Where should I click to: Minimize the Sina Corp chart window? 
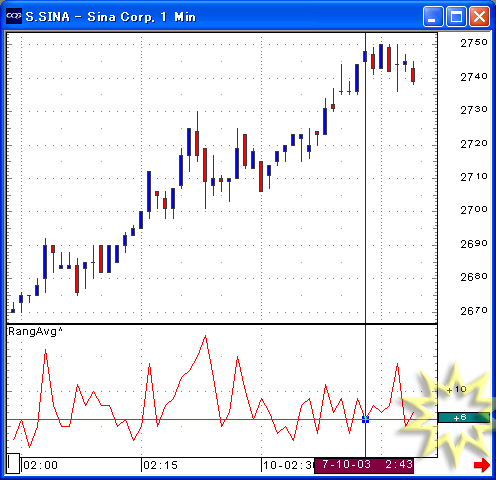(433, 16)
